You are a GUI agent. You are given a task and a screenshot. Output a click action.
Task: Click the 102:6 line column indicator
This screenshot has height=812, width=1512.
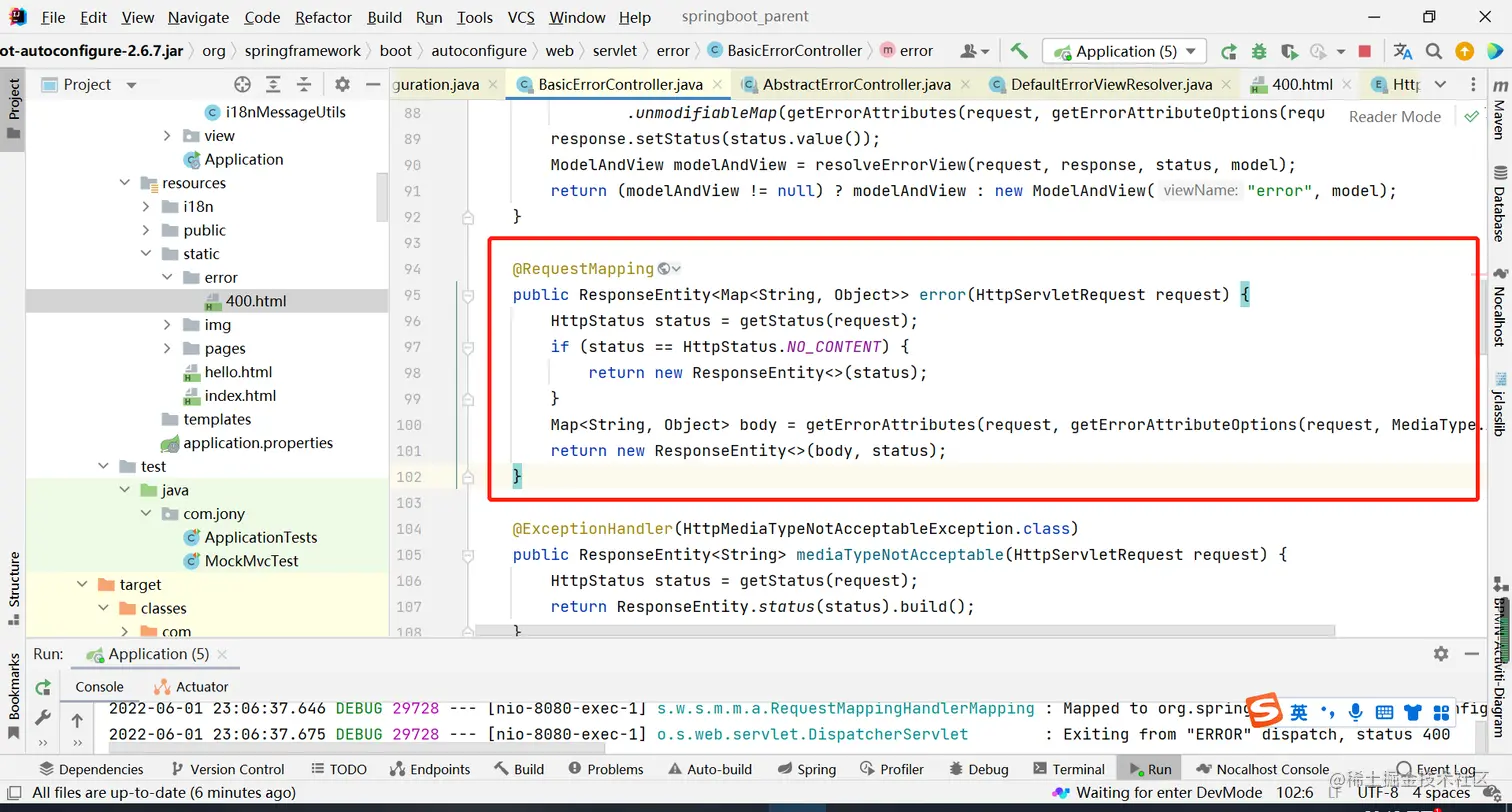pyautogui.click(x=1296, y=793)
